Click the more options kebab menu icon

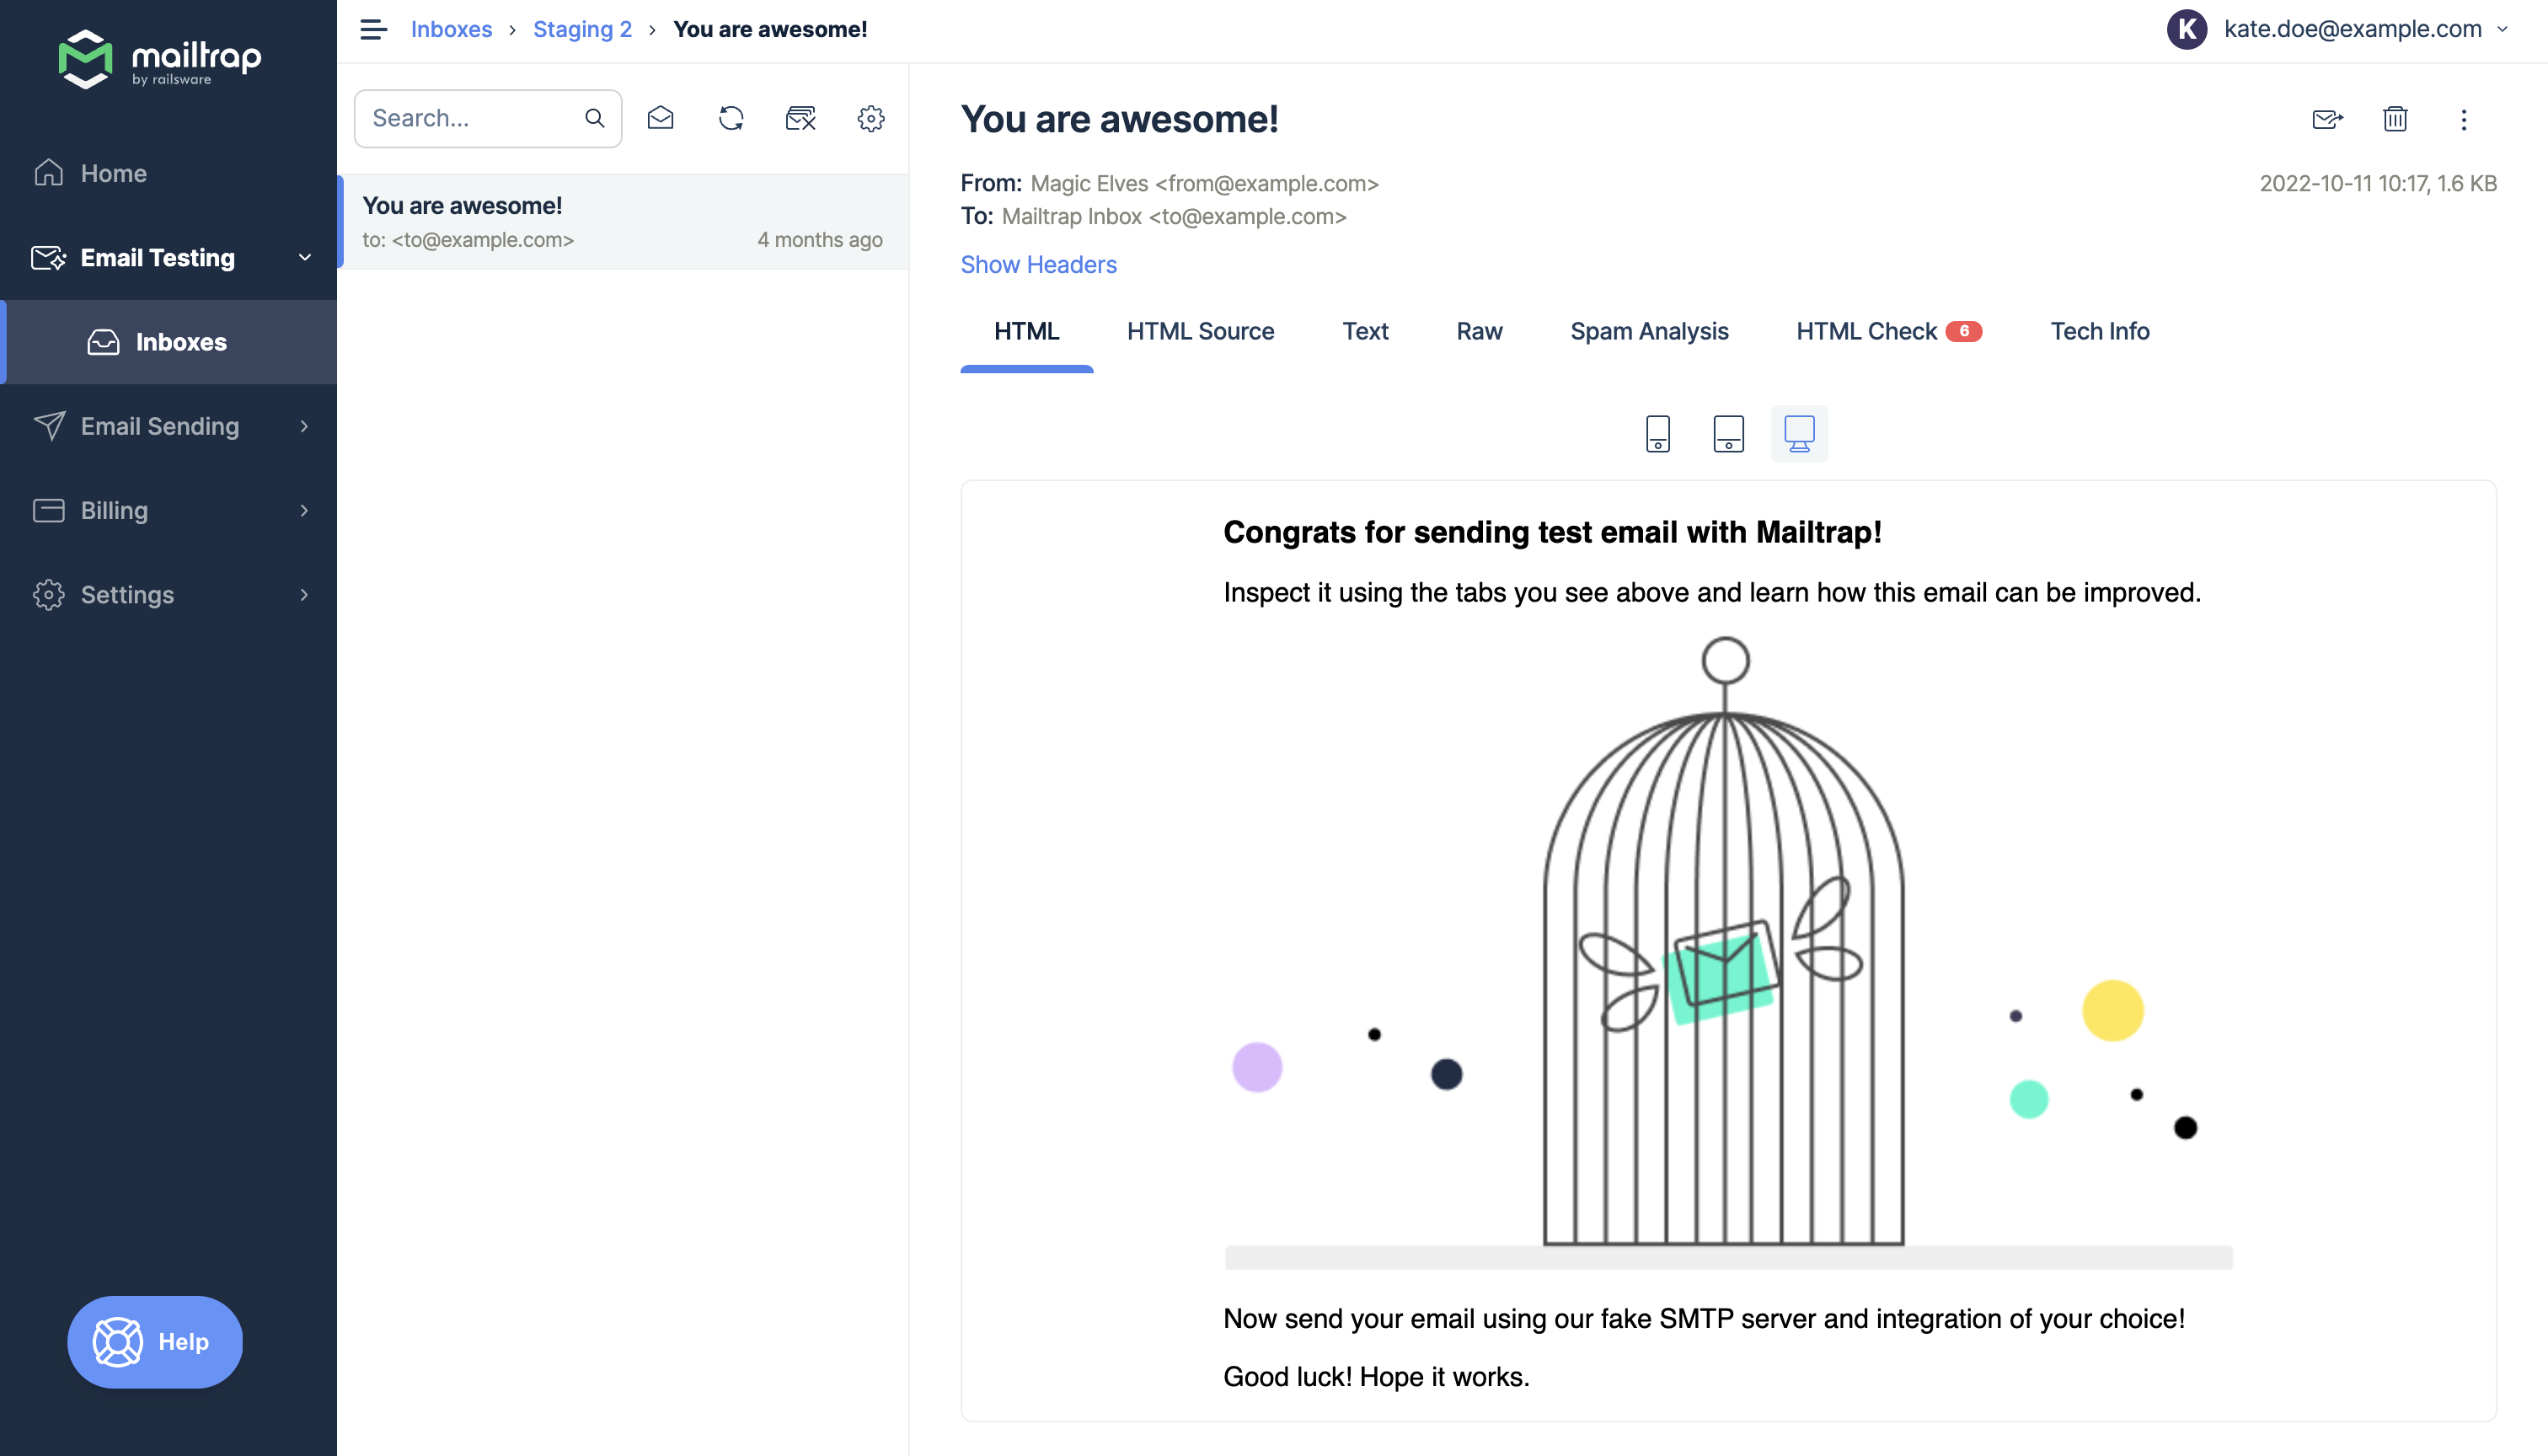(2464, 119)
